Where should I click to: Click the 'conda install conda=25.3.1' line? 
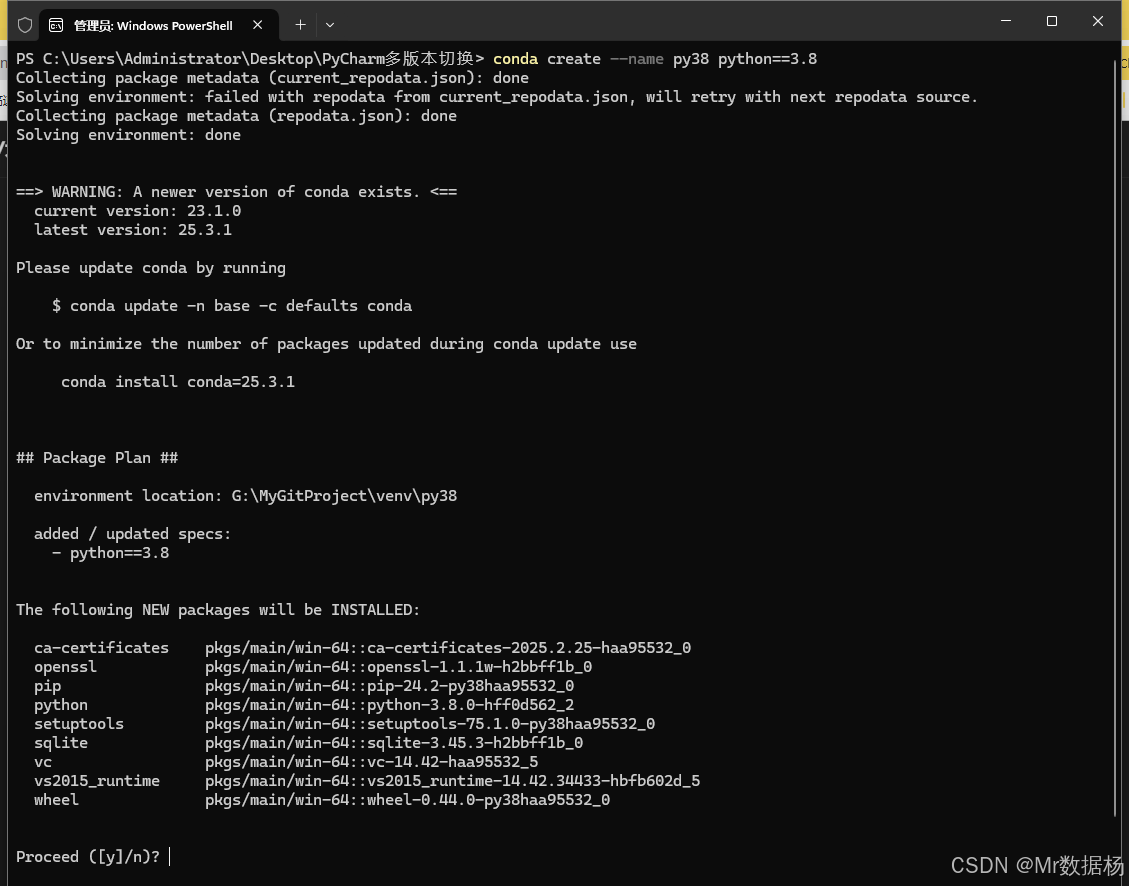coord(178,381)
